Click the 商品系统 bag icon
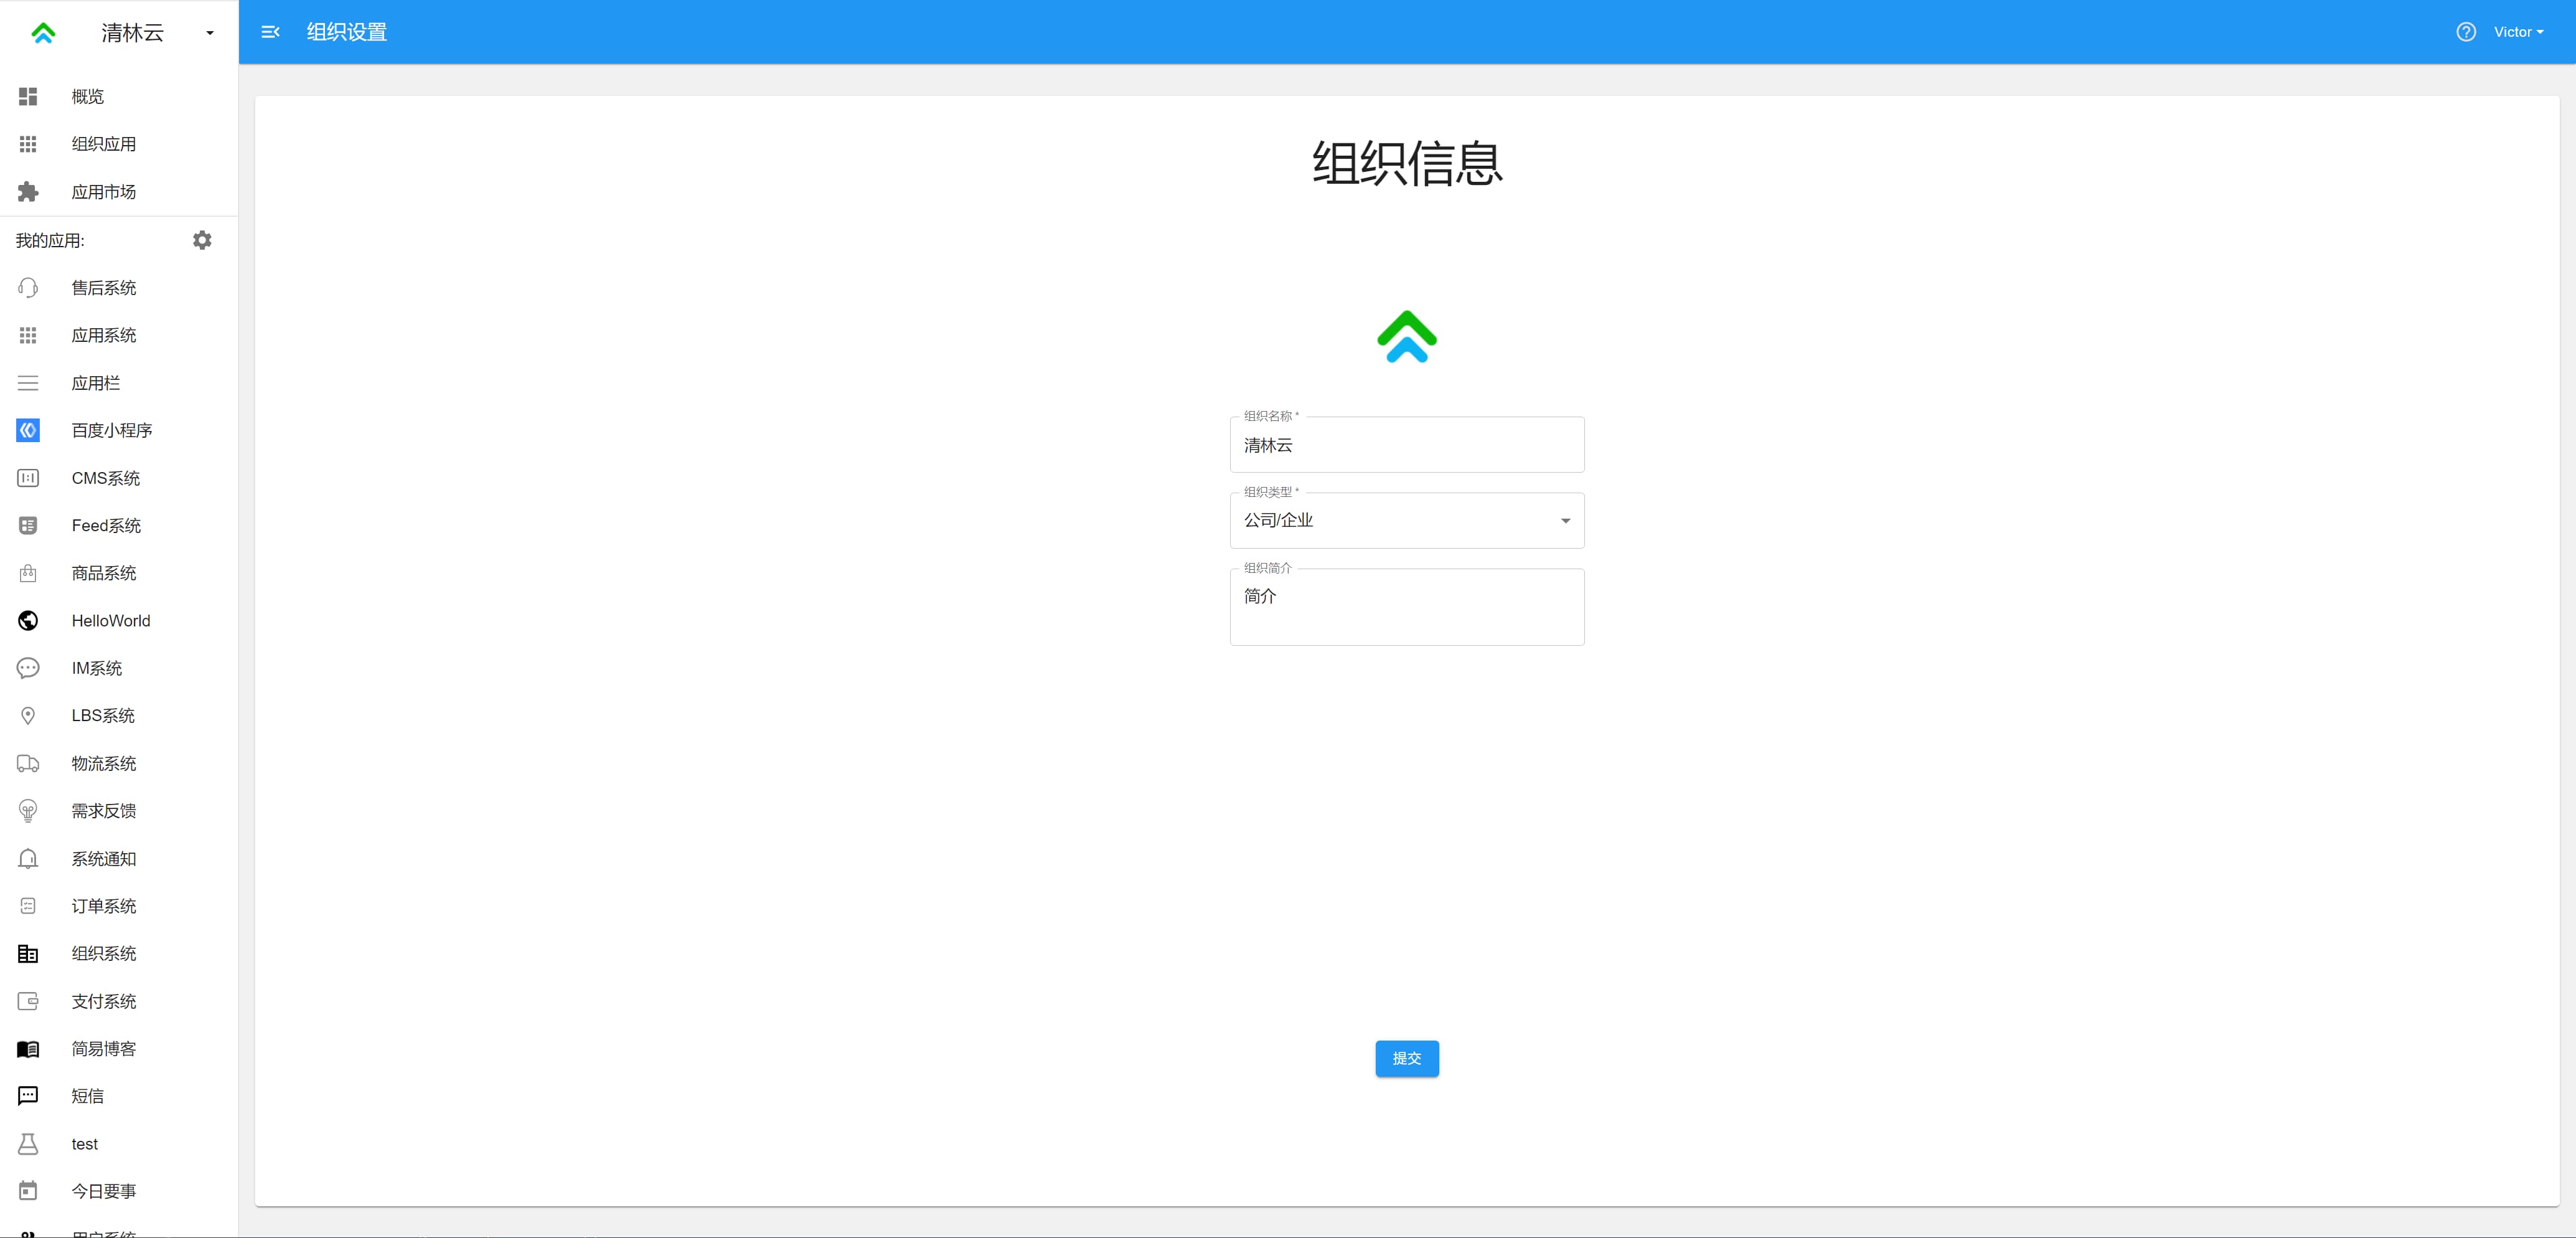Viewport: 2576px width, 1238px height. pos(28,573)
